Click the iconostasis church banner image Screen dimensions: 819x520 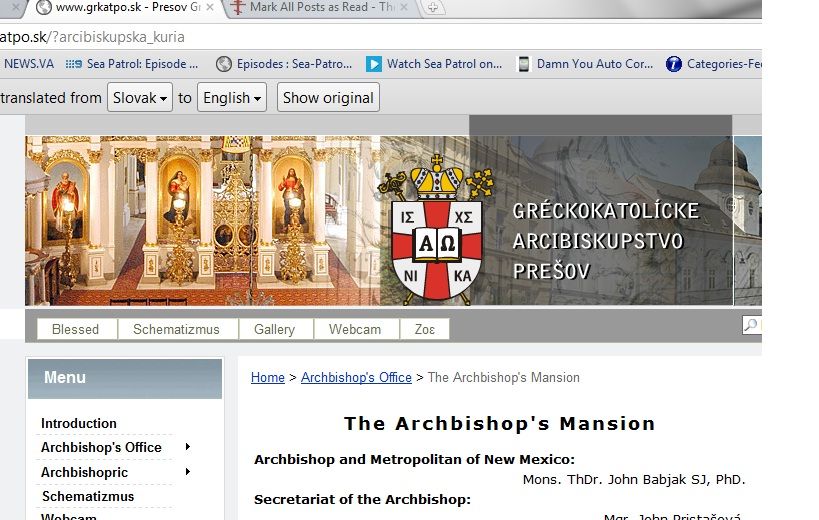click(203, 220)
